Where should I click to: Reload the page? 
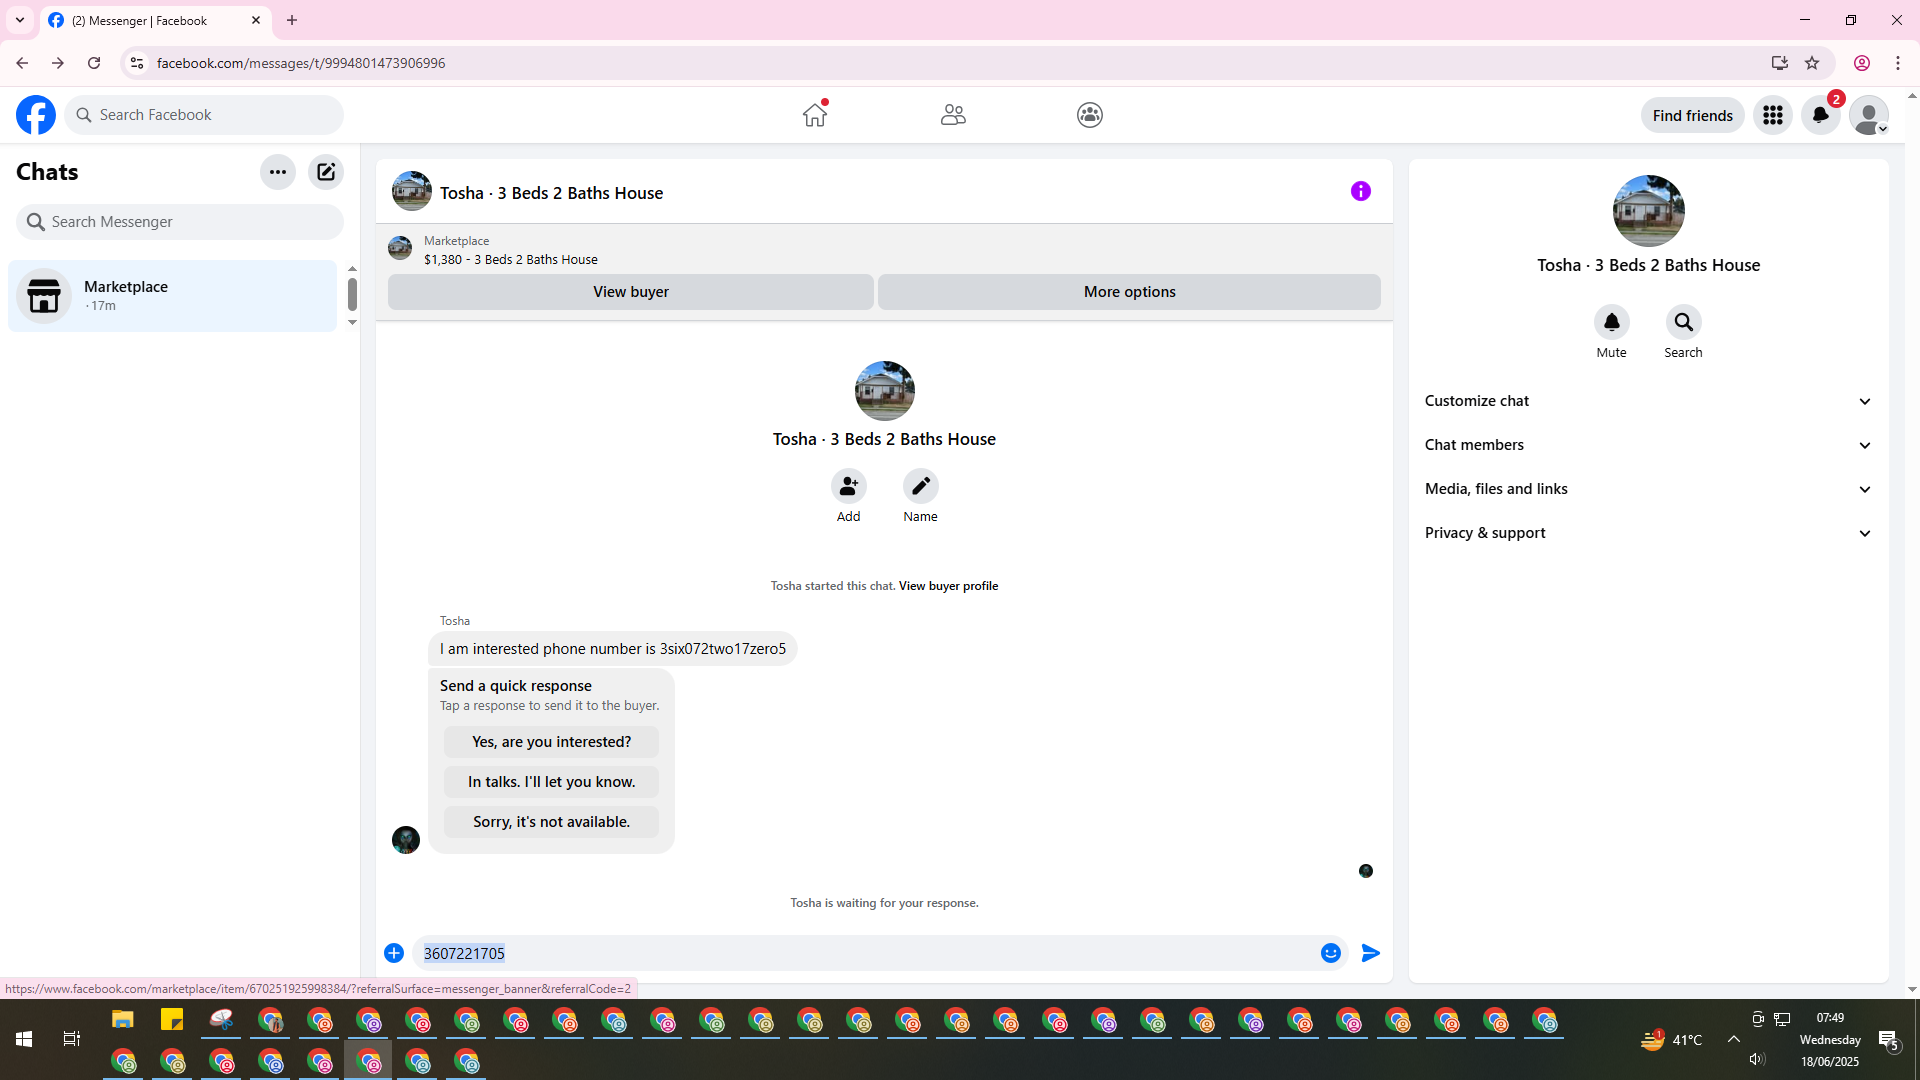pyautogui.click(x=94, y=63)
